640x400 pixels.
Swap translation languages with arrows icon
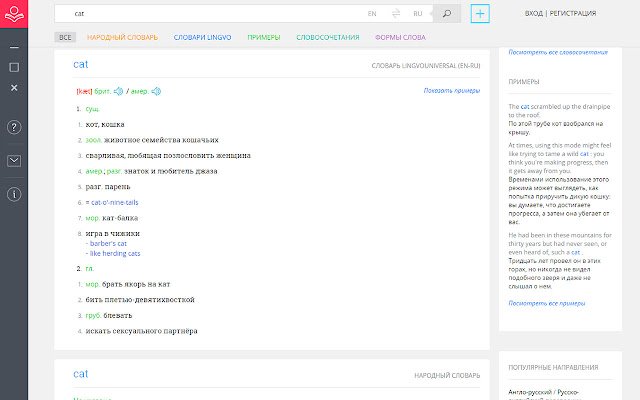(x=396, y=14)
